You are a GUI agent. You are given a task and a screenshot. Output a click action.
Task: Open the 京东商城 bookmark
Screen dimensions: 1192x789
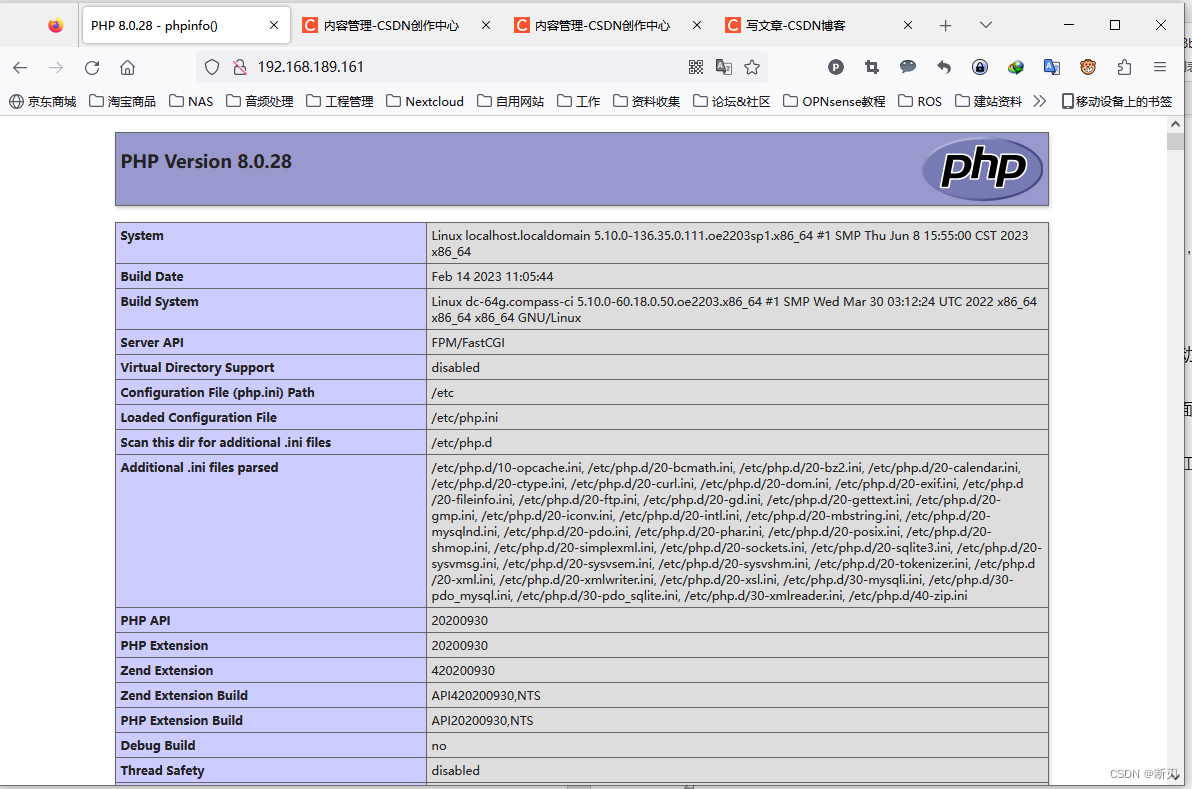pyautogui.click(x=42, y=100)
